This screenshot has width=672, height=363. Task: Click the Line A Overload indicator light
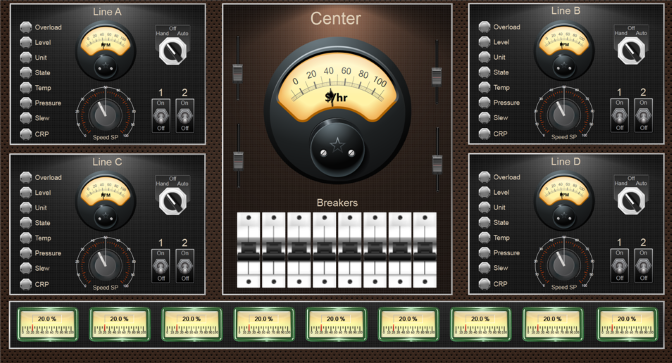26,27
